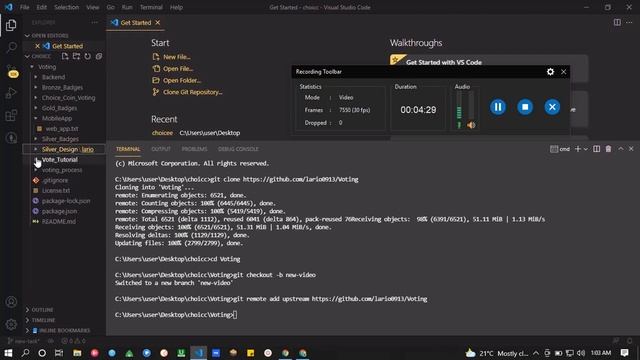Open File Explorer from the taskbar

[77, 353]
